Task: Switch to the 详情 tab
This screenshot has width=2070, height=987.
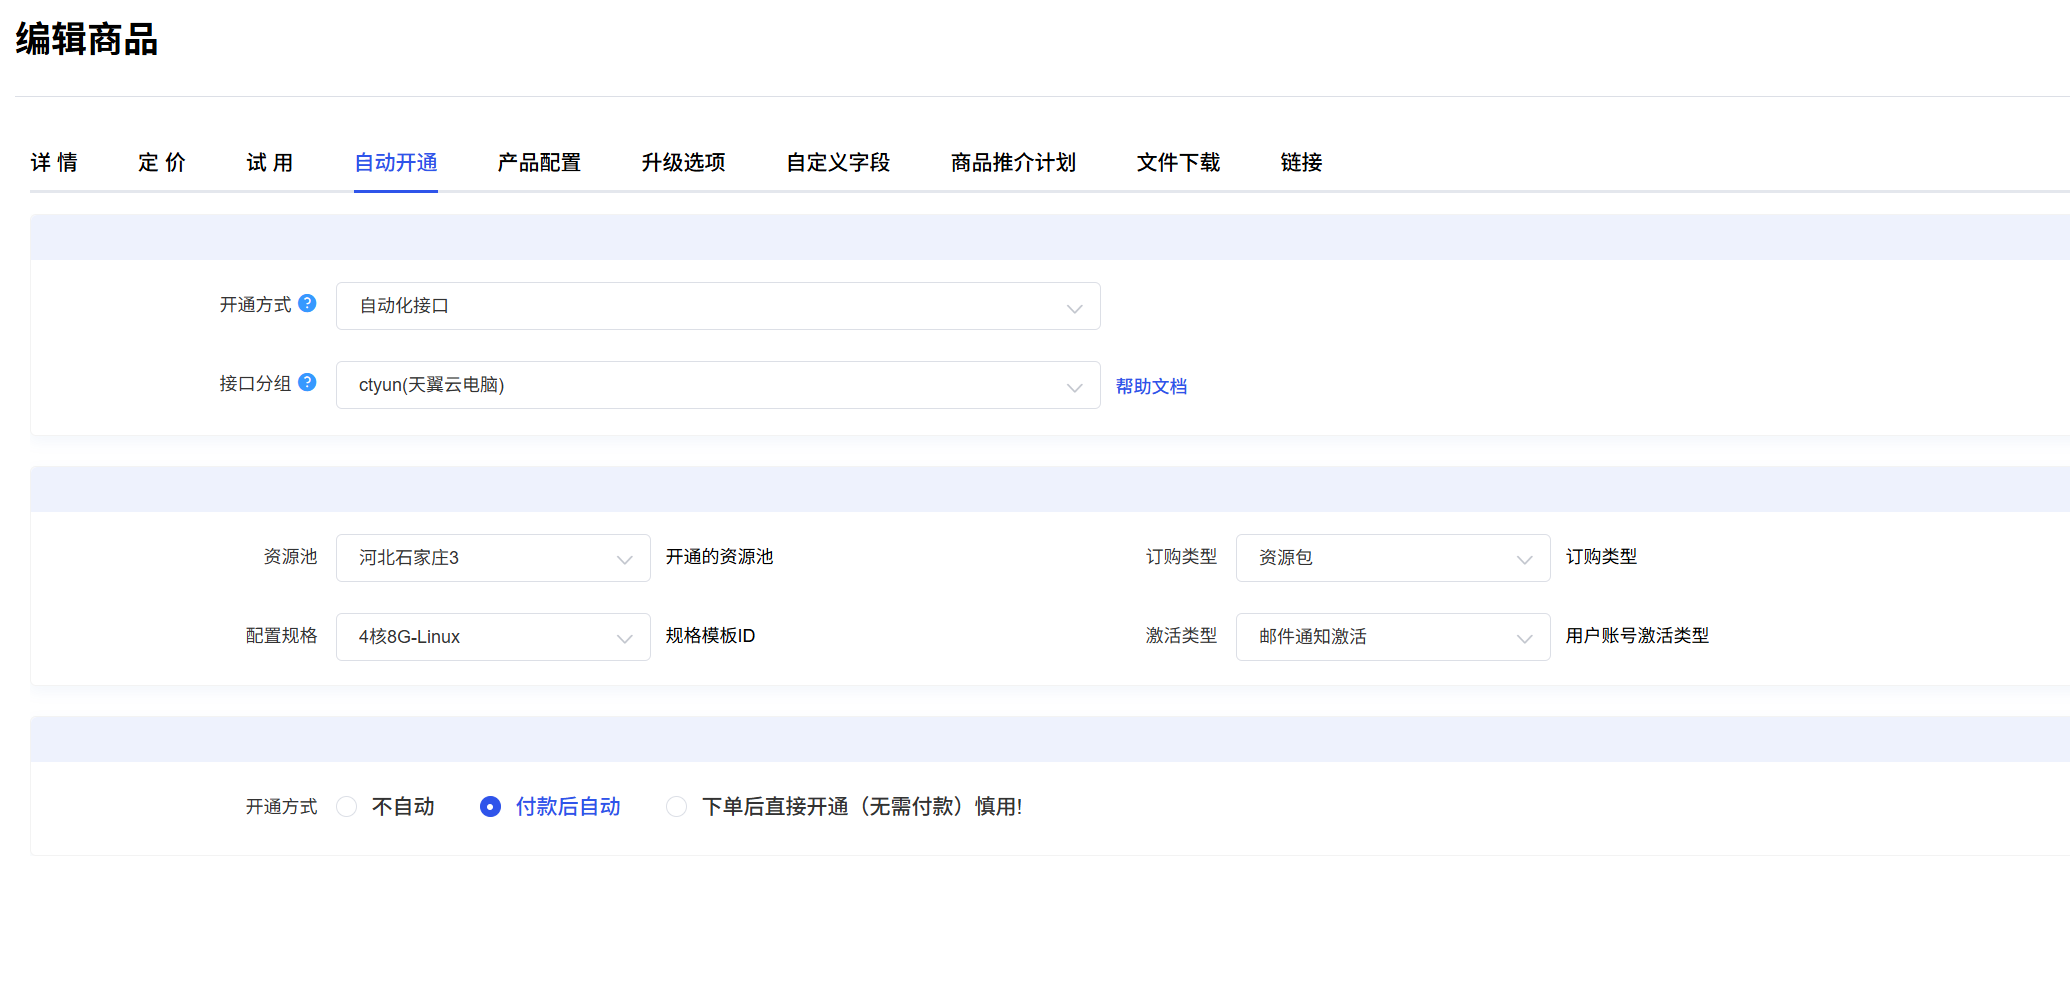Action: [x=54, y=162]
